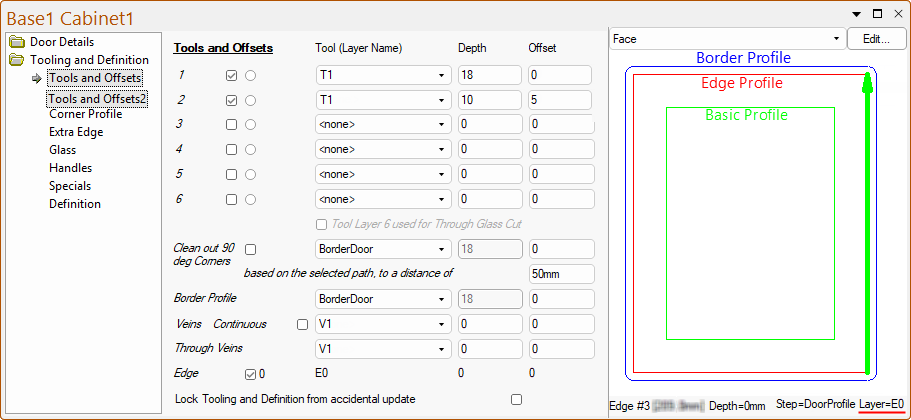Open Corner Profile settings
This screenshot has height=420, width=911.
[85, 114]
